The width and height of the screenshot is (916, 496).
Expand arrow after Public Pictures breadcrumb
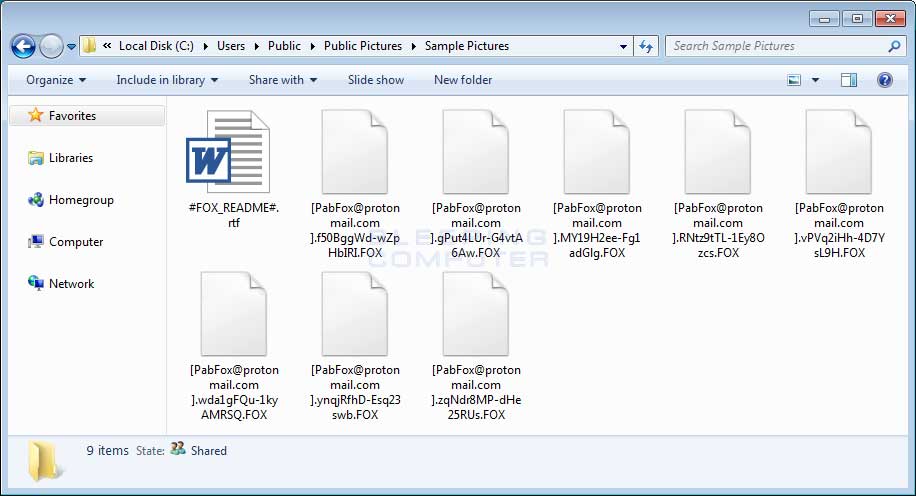tap(414, 46)
